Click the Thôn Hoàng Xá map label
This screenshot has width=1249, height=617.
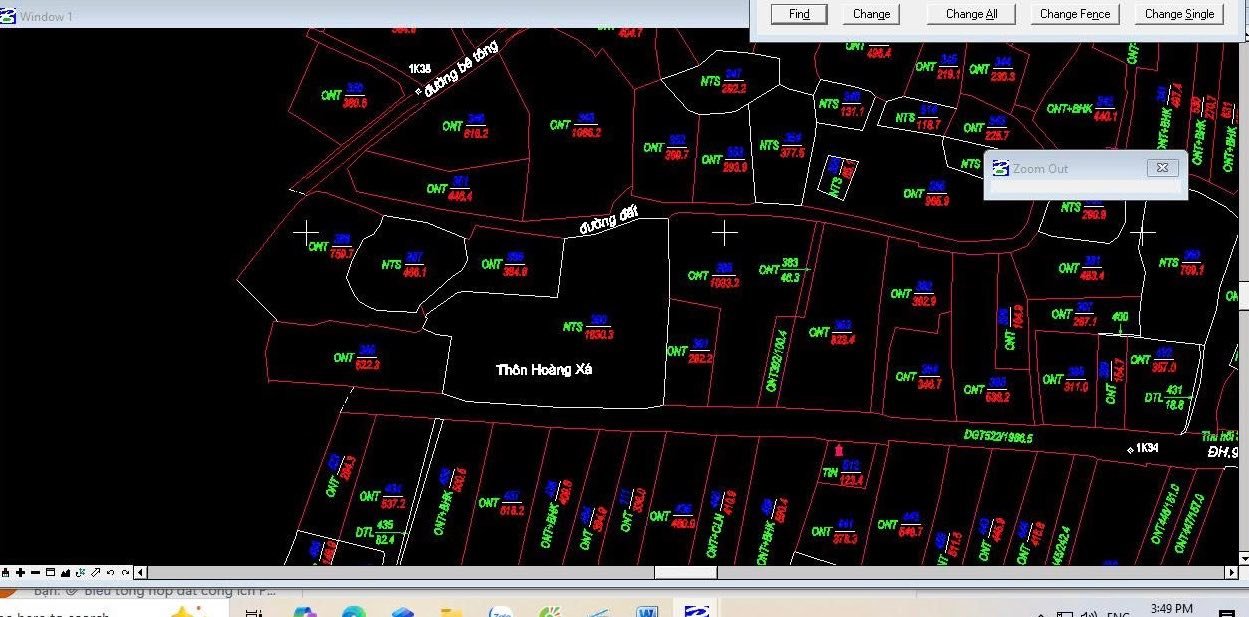tap(544, 370)
